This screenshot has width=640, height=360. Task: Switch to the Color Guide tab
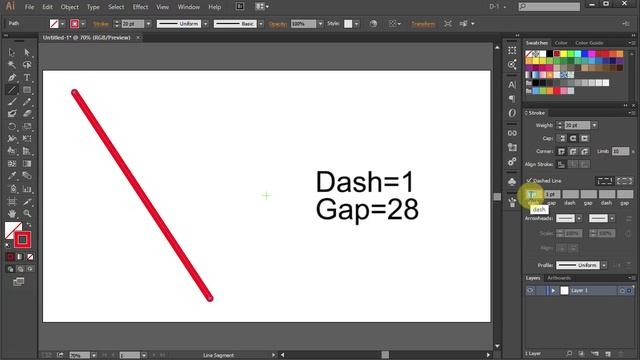tap(589, 43)
